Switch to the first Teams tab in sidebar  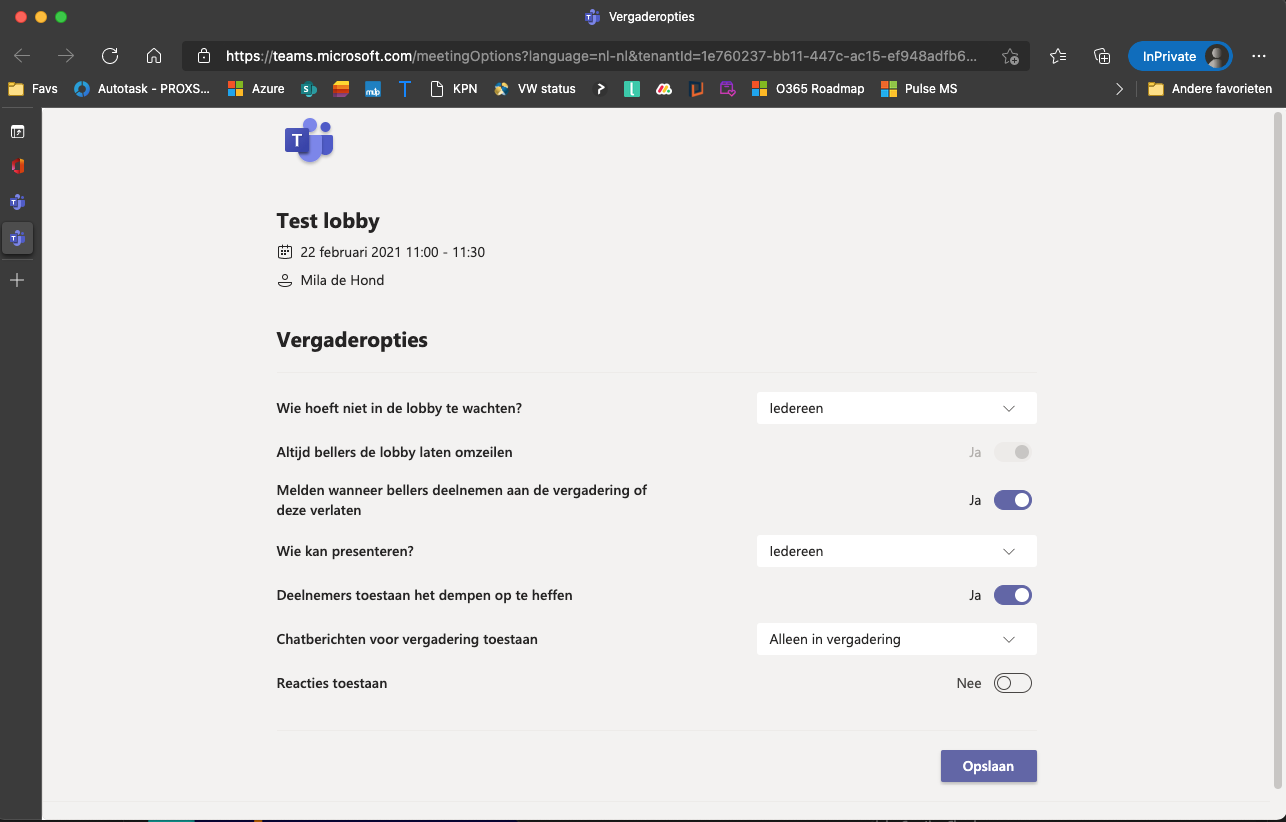[x=17, y=202]
